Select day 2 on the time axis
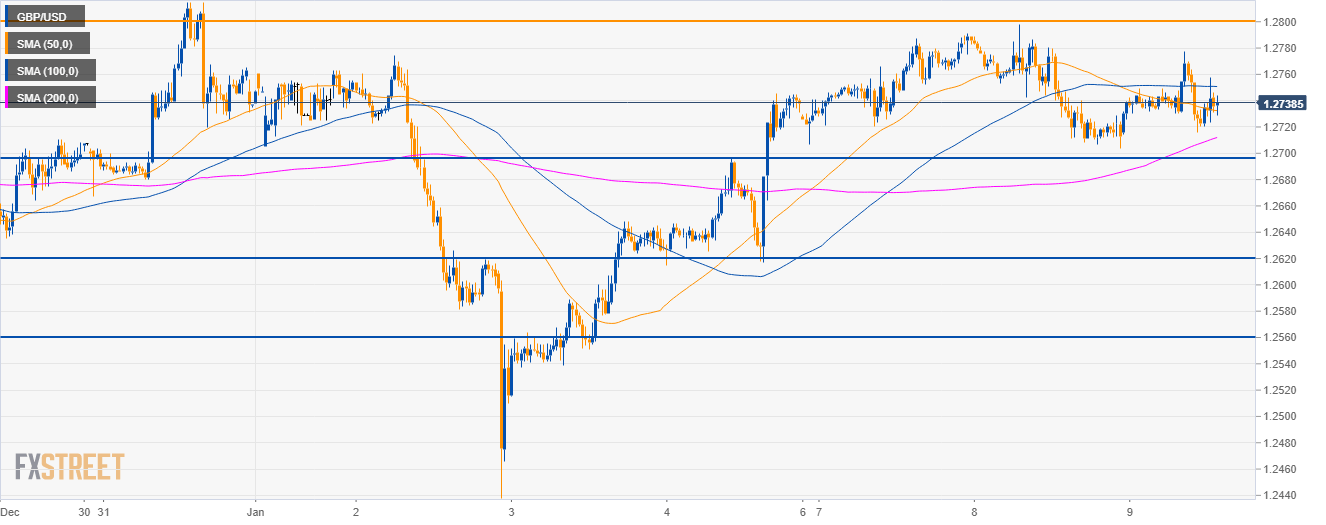This screenshot has width=1326, height=525. pyautogui.click(x=356, y=510)
